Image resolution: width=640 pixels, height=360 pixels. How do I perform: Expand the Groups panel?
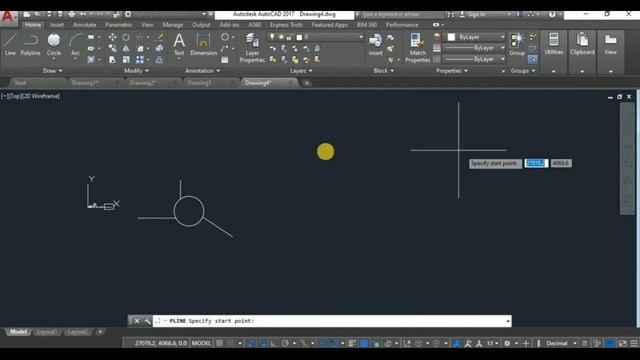coord(523,71)
